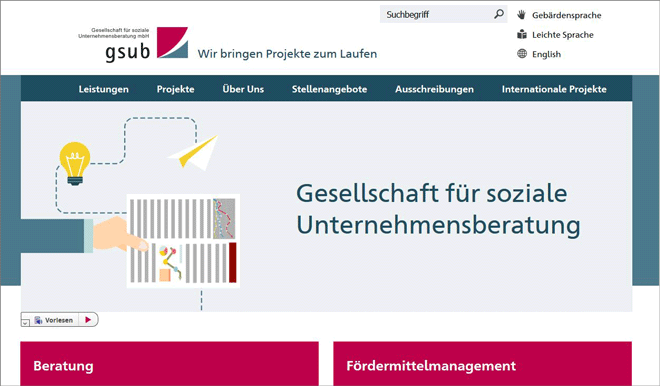Open the Leistungen menu
This screenshot has height=386, width=660.
104,89
